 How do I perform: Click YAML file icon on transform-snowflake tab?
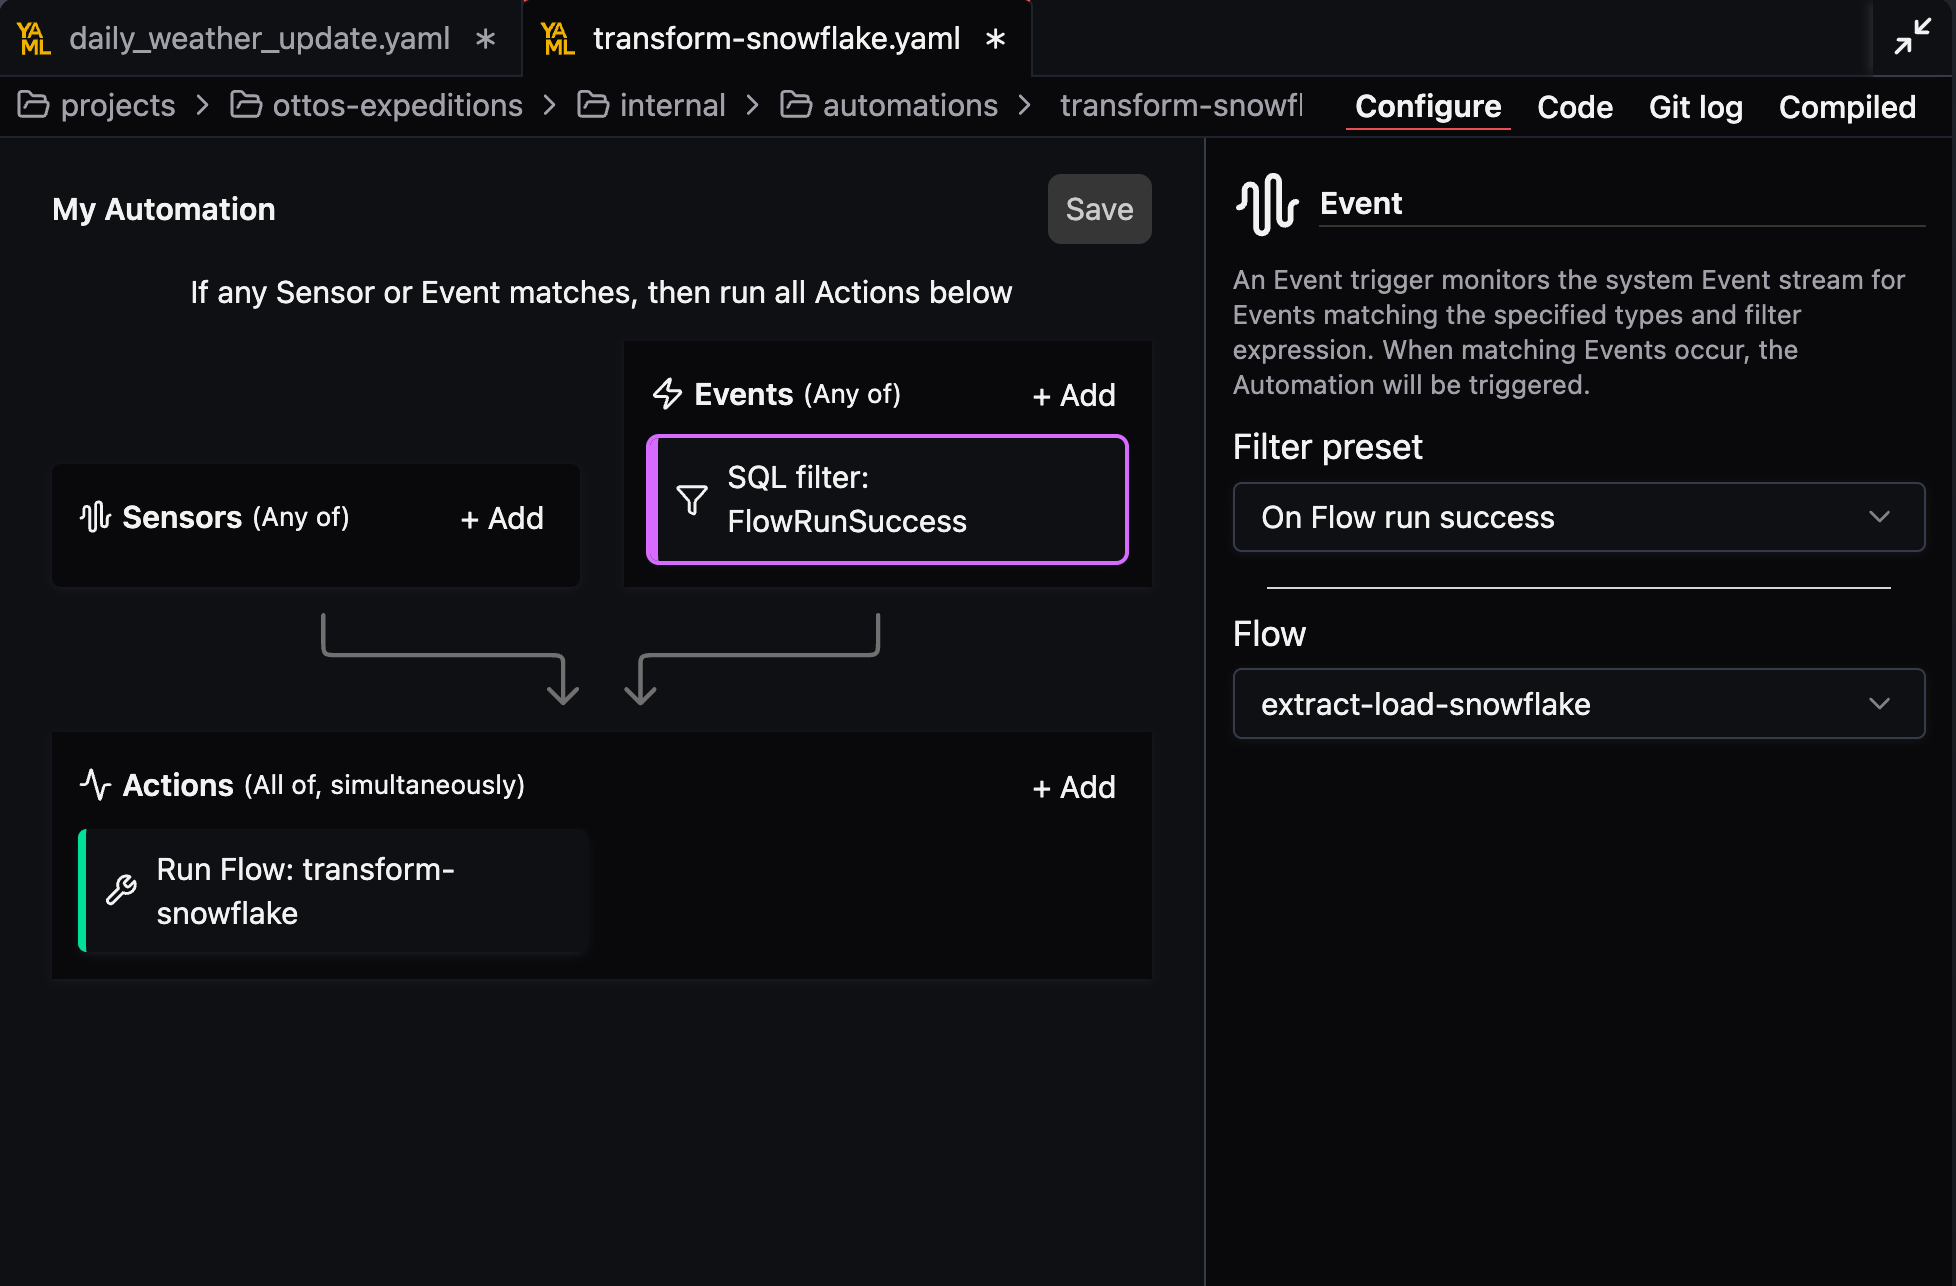point(557,39)
